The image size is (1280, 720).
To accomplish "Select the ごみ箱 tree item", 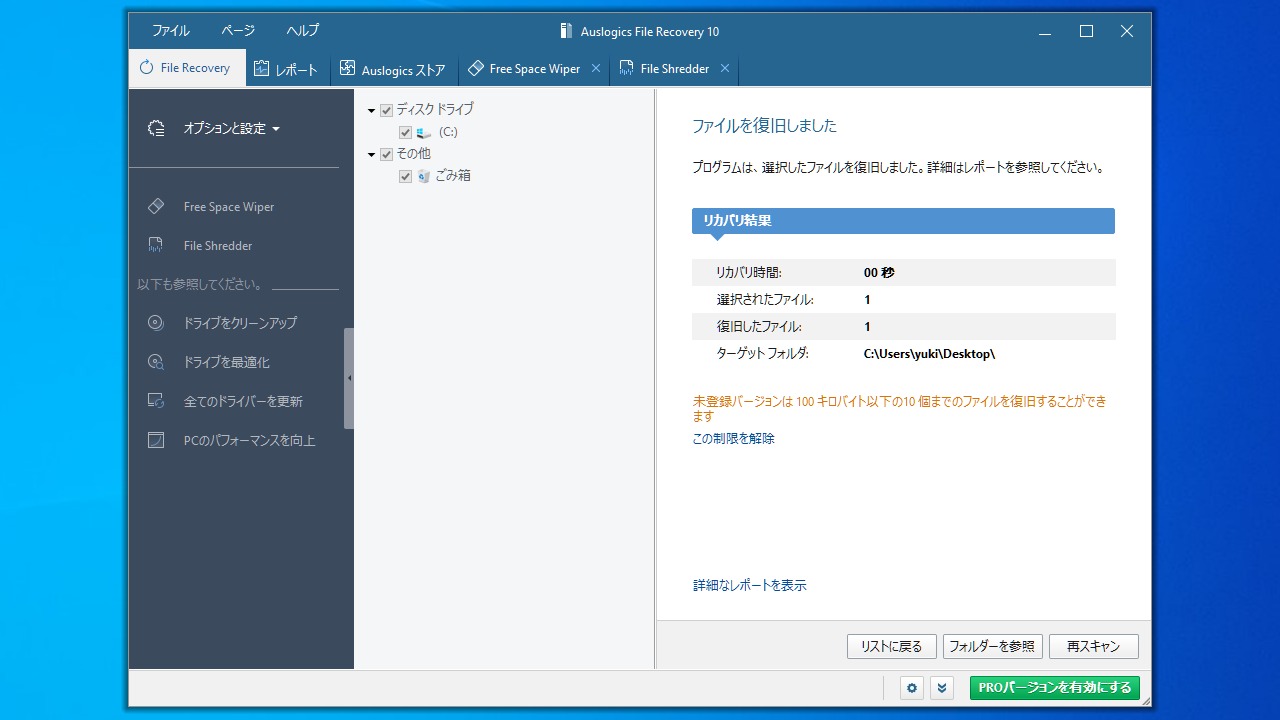I will (453, 176).
